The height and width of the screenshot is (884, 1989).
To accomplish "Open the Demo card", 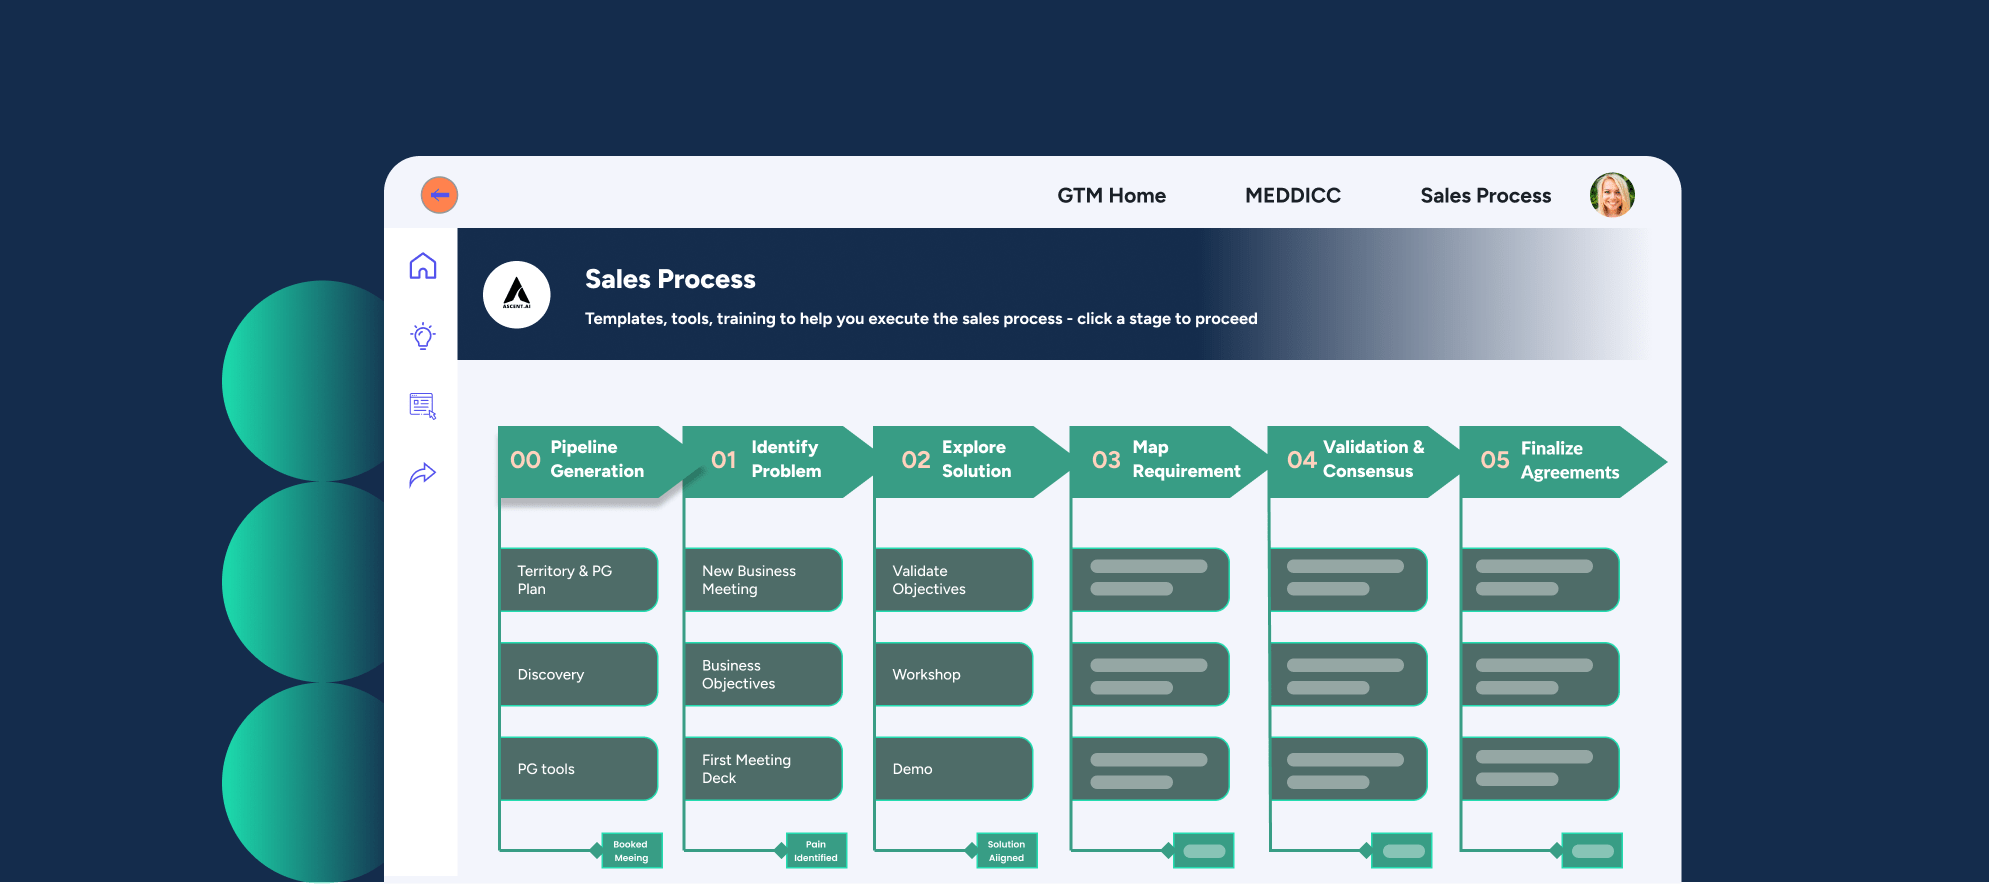I will point(954,769).
